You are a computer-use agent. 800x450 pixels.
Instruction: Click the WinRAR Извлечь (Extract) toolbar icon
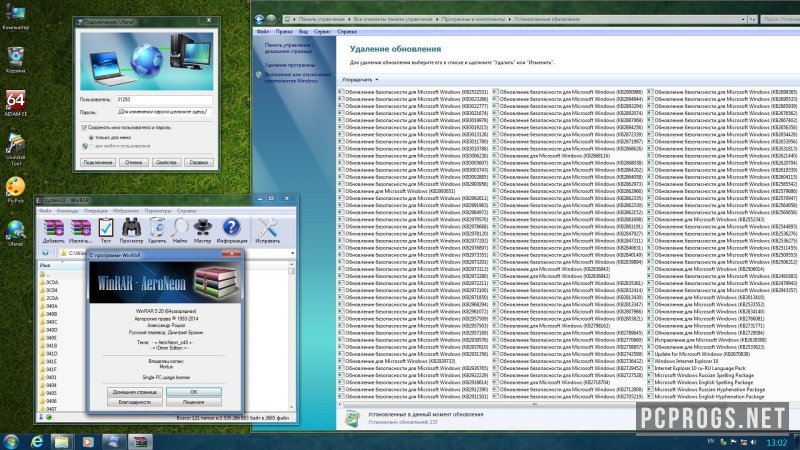point(80,228)
